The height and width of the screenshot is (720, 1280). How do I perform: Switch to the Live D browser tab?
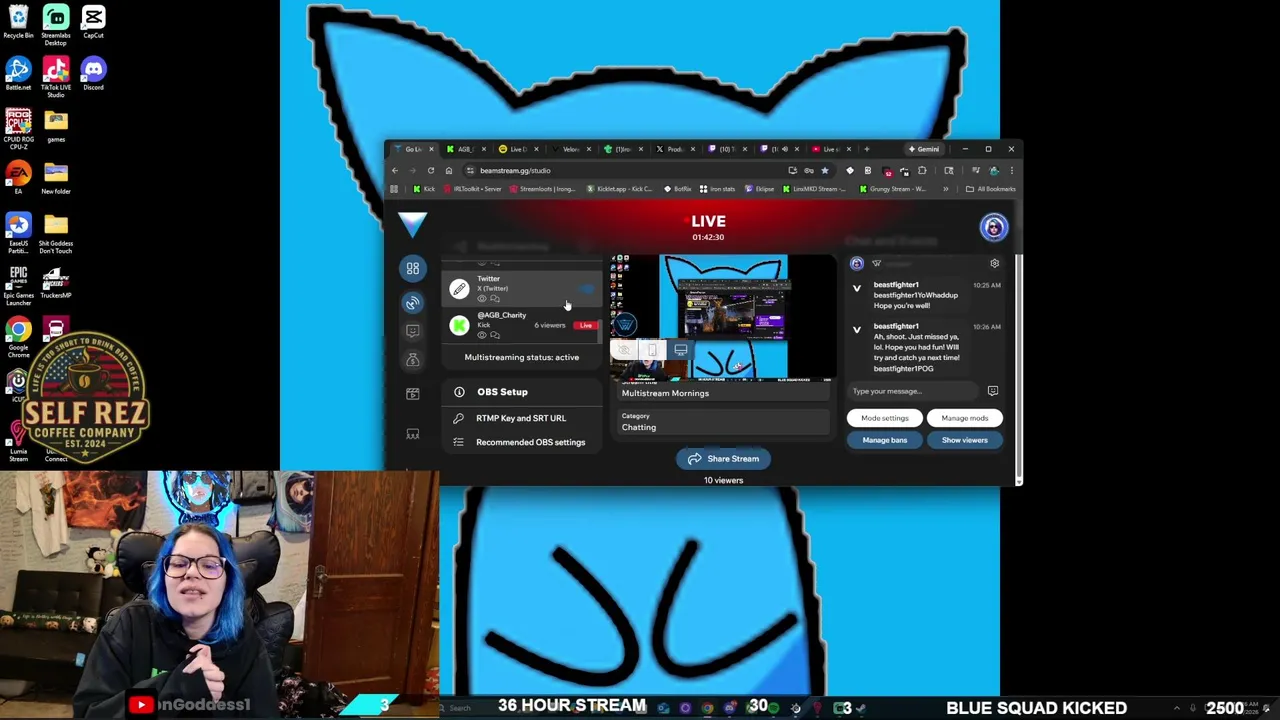pyautogui.click(x=517, y=149)
